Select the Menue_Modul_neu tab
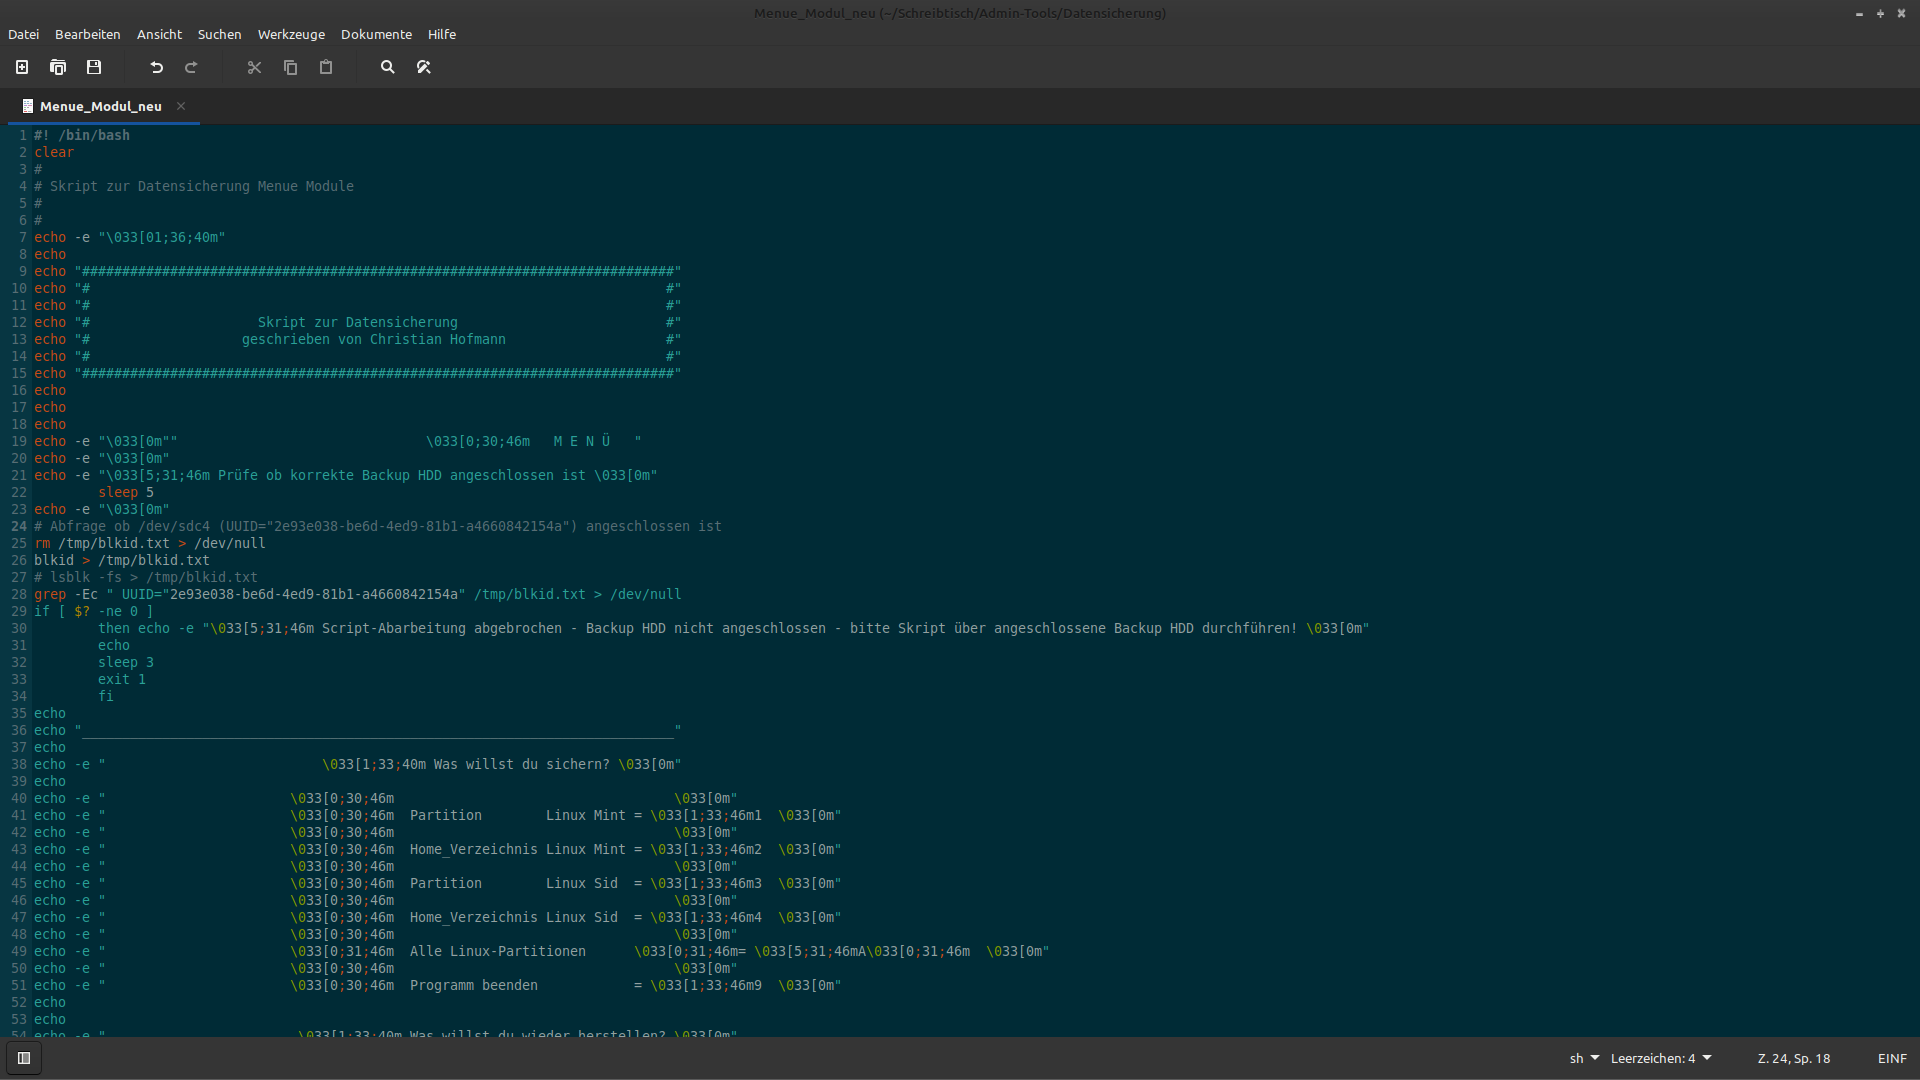The width and height of the screenshot is (1920, 1080). [x=100, y=106]
